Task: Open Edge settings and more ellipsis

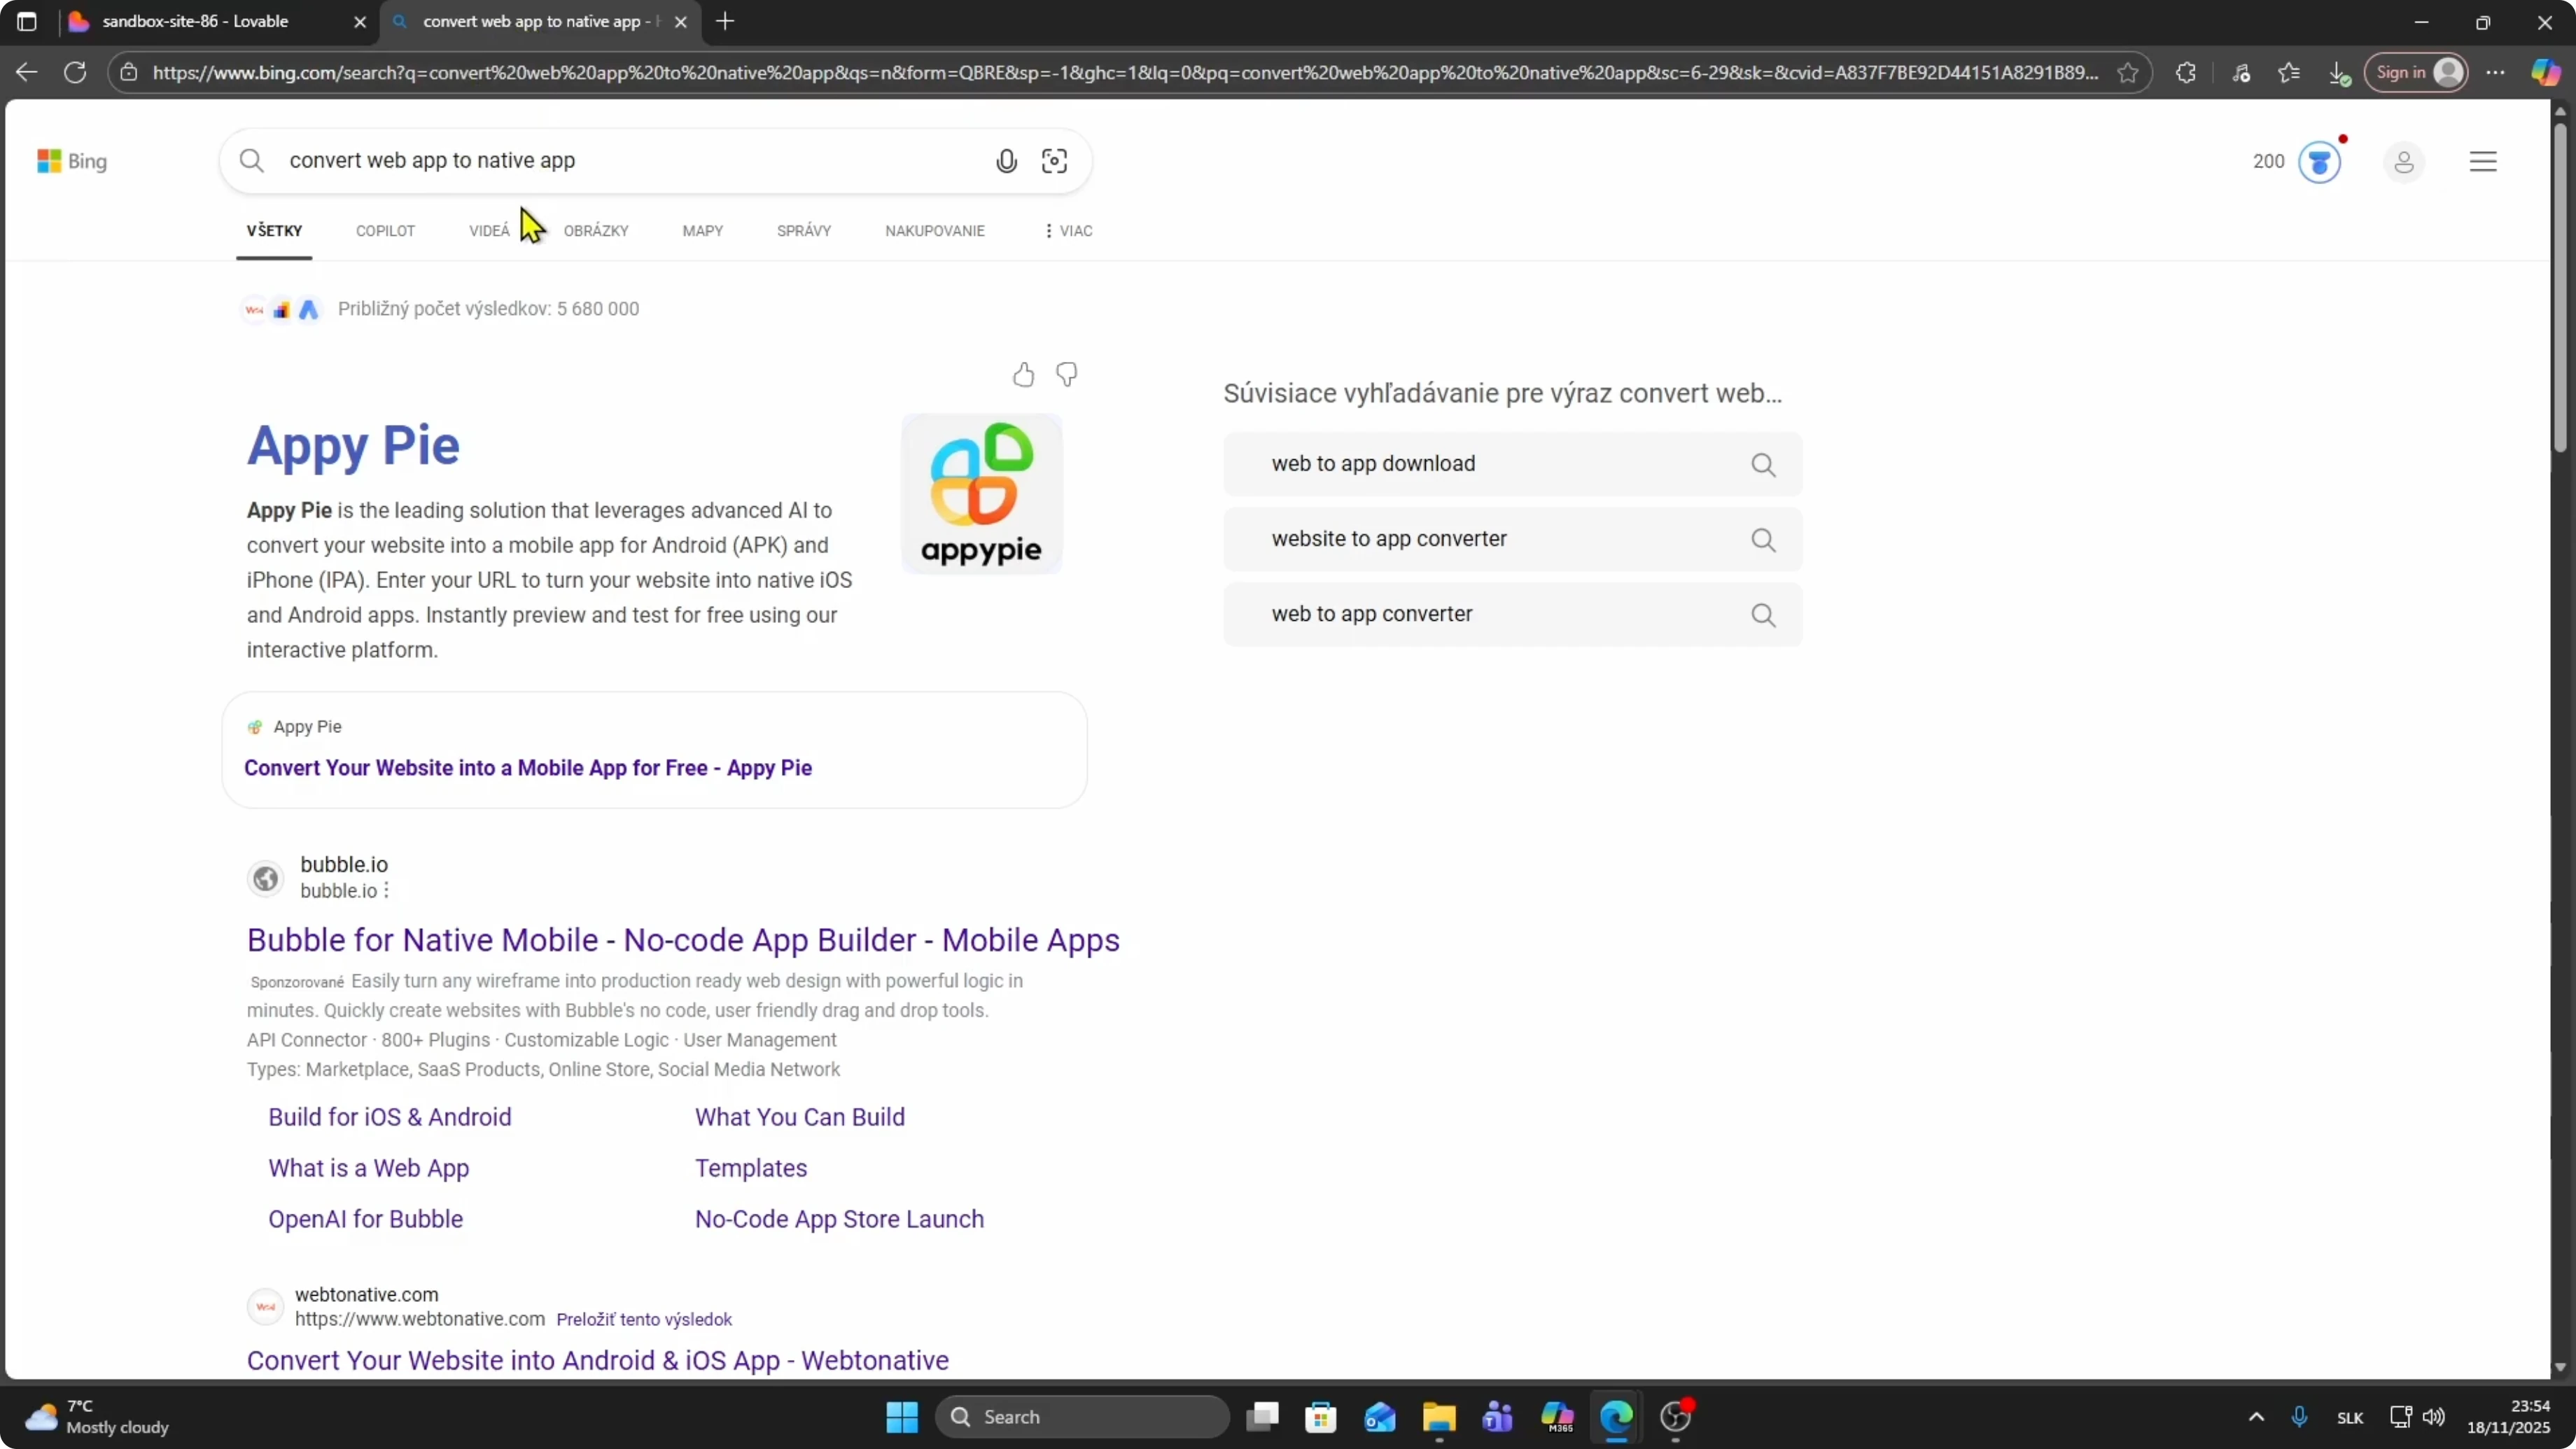Action: pos(2496,72)
